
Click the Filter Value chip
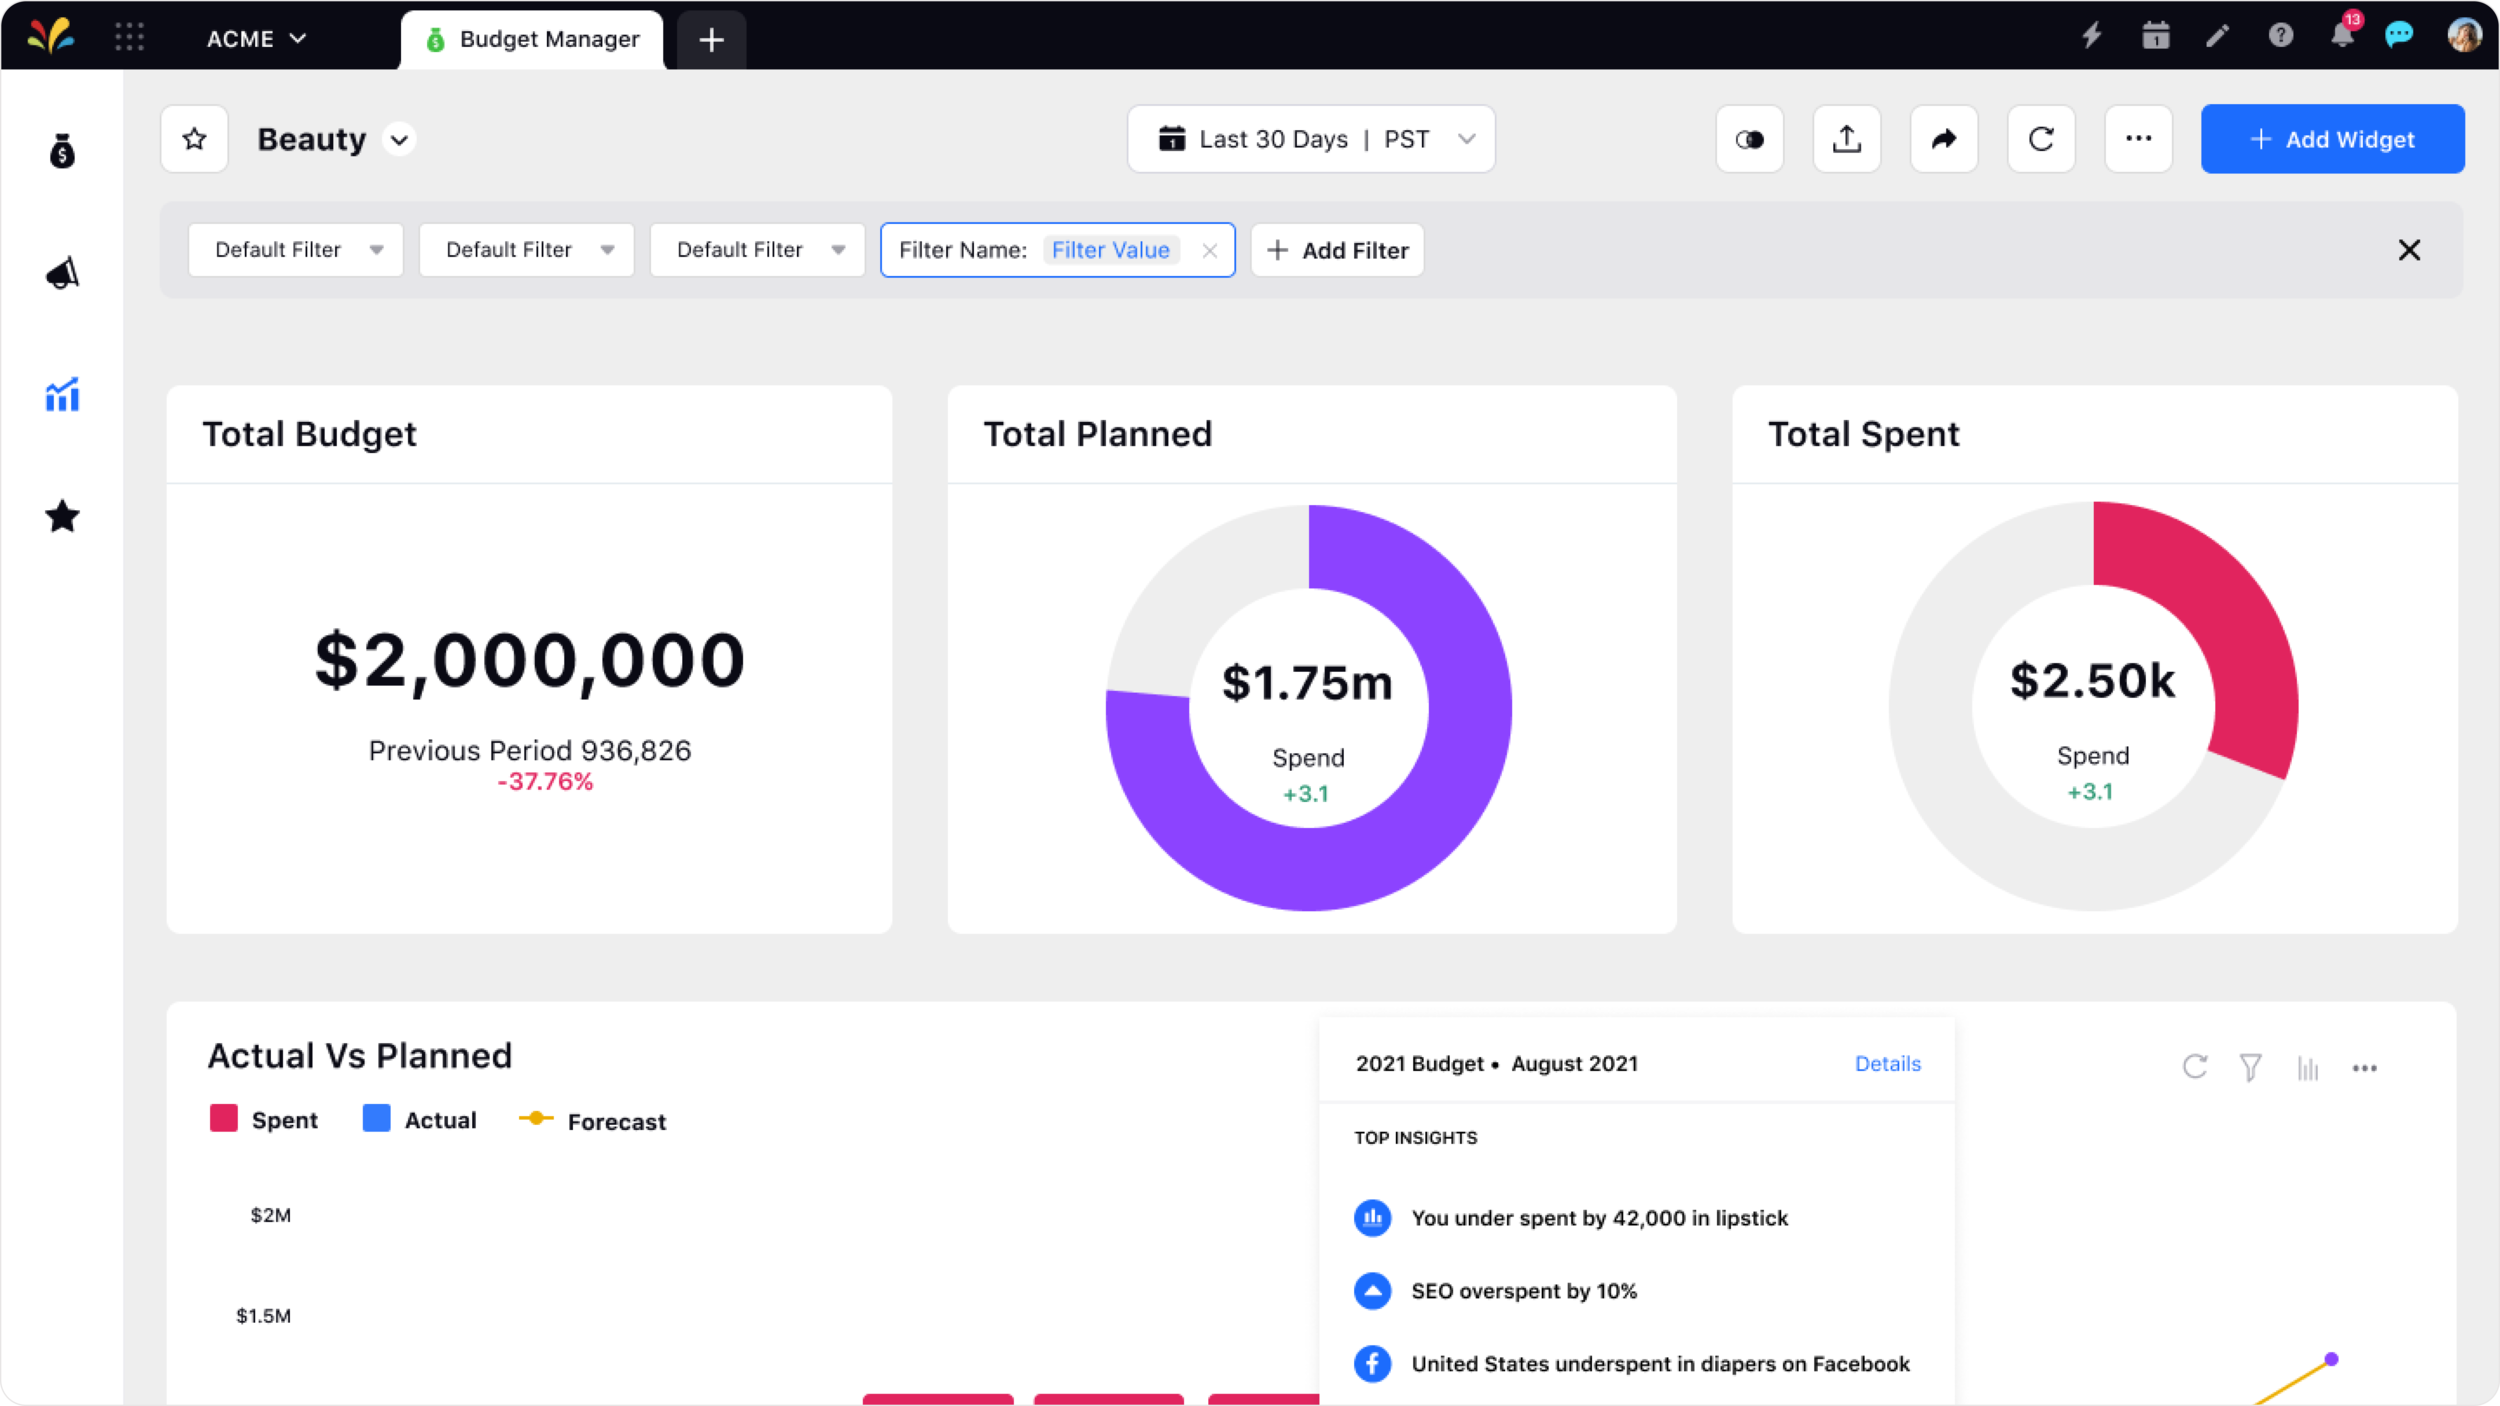(x=1110, y=250)
